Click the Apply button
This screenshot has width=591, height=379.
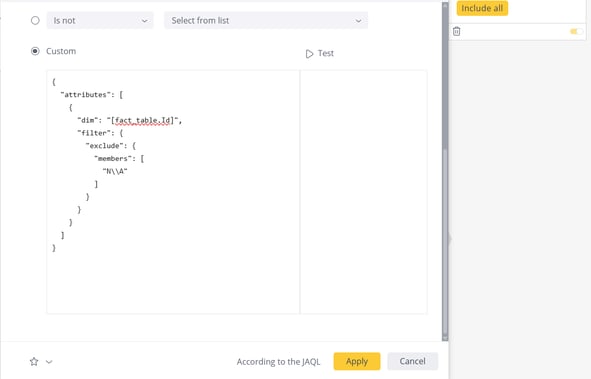click(x=357, y=361)
